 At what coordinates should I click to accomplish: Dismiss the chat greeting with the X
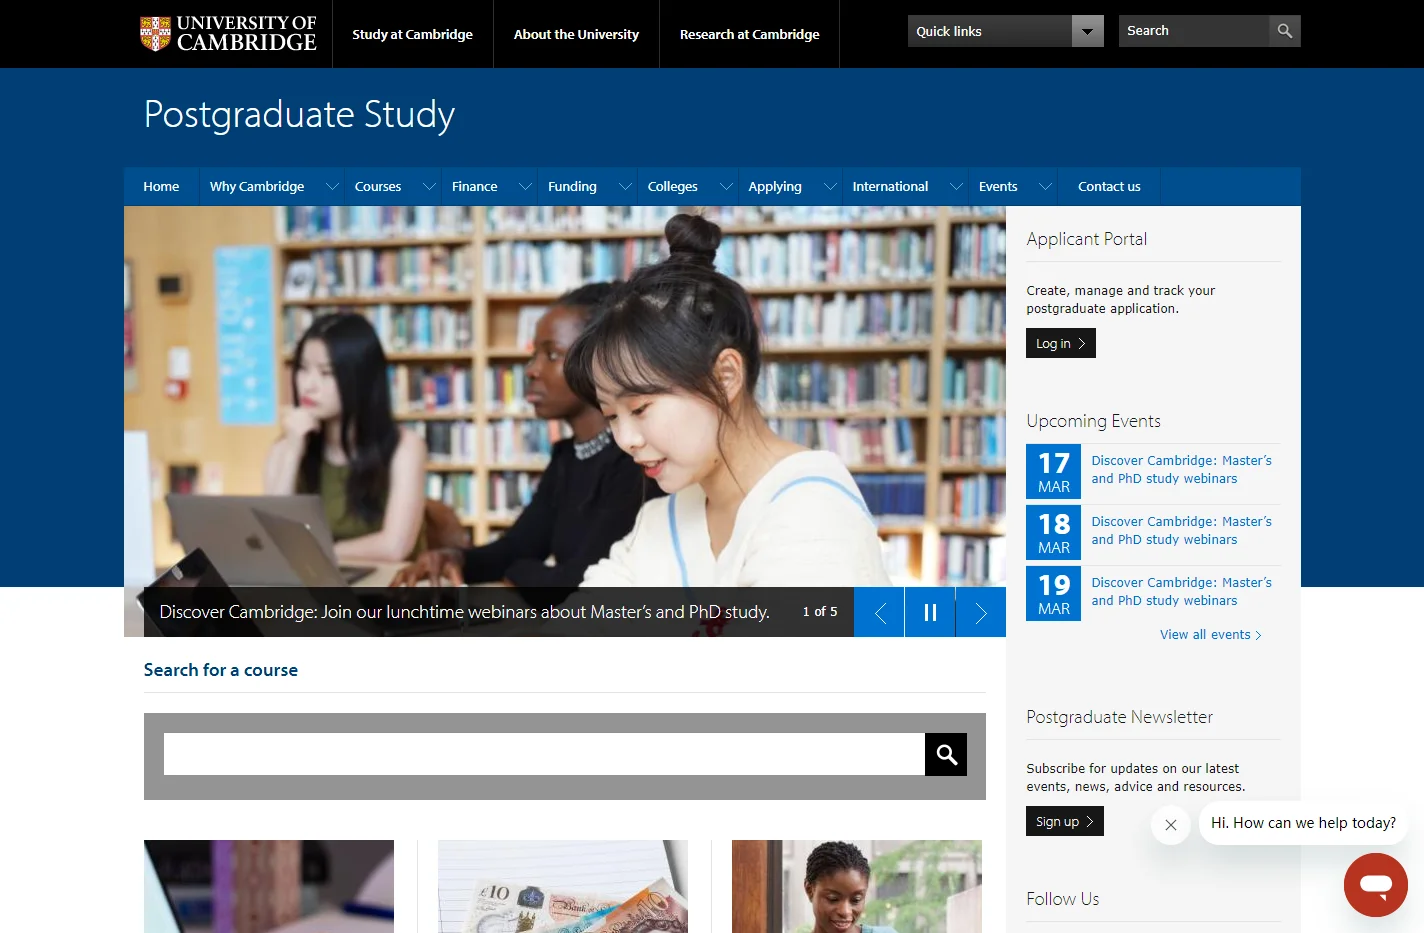pyautogui.click(x=1171, y=825)
